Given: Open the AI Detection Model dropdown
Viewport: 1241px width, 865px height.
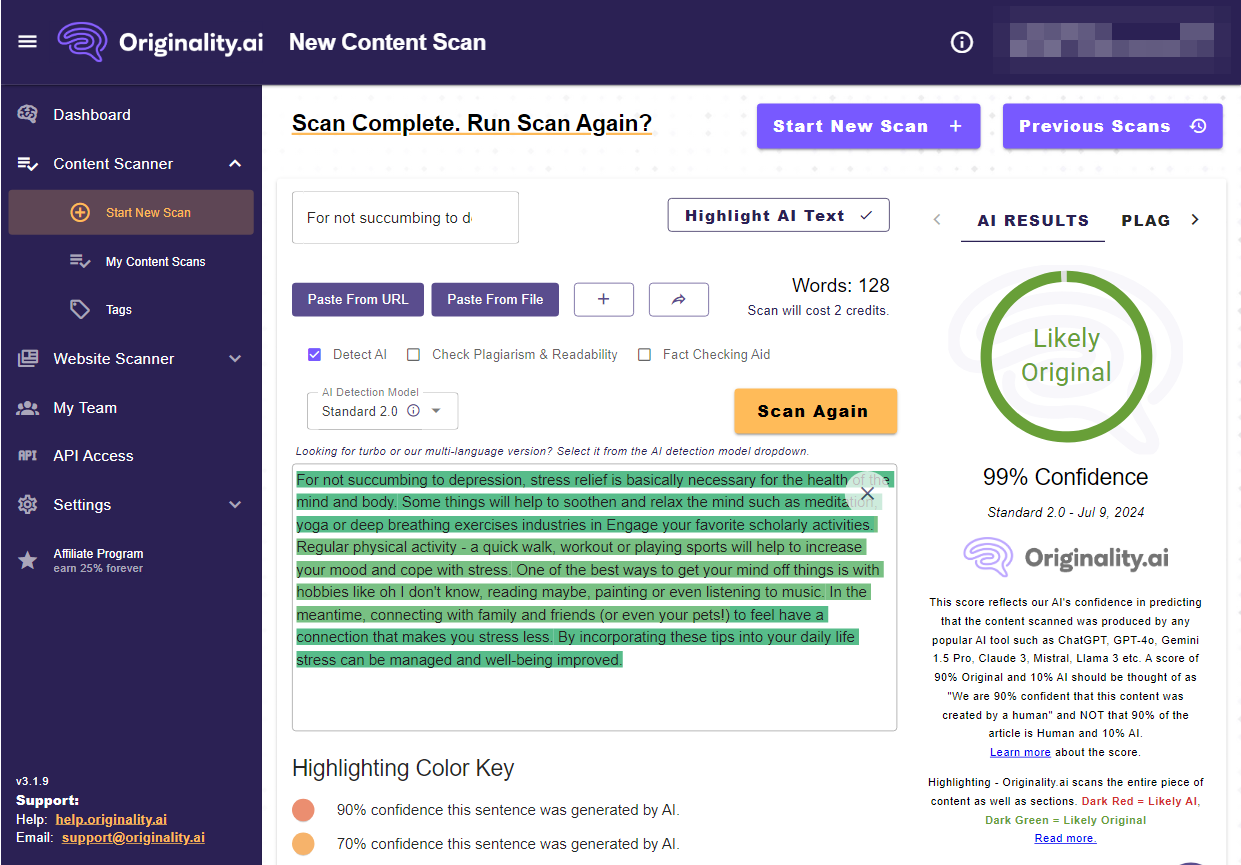Looking at the screenshot, I should pyautogui.click(x=436, y=411).
